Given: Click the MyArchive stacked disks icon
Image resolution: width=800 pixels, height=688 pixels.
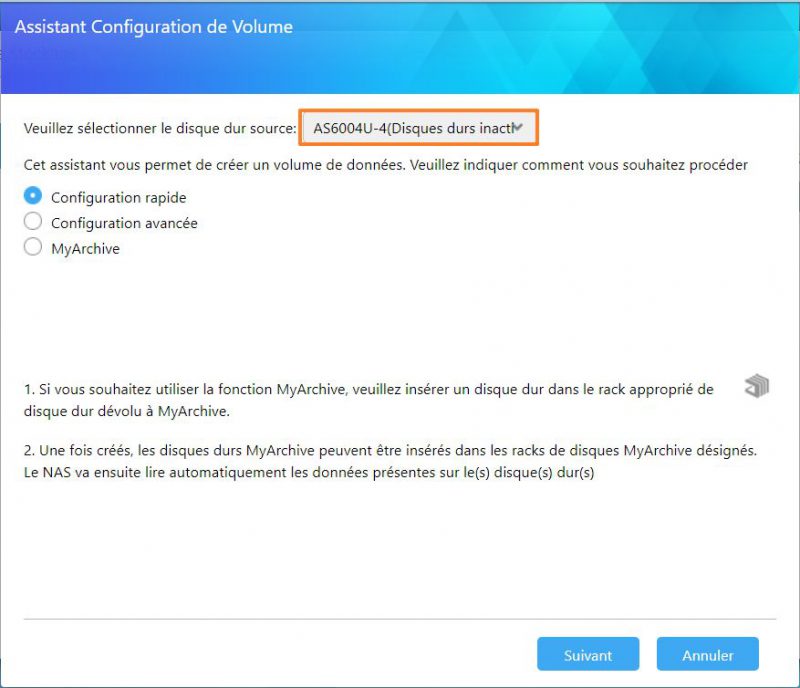Looking at the screenshot, I should coord(757,386).
